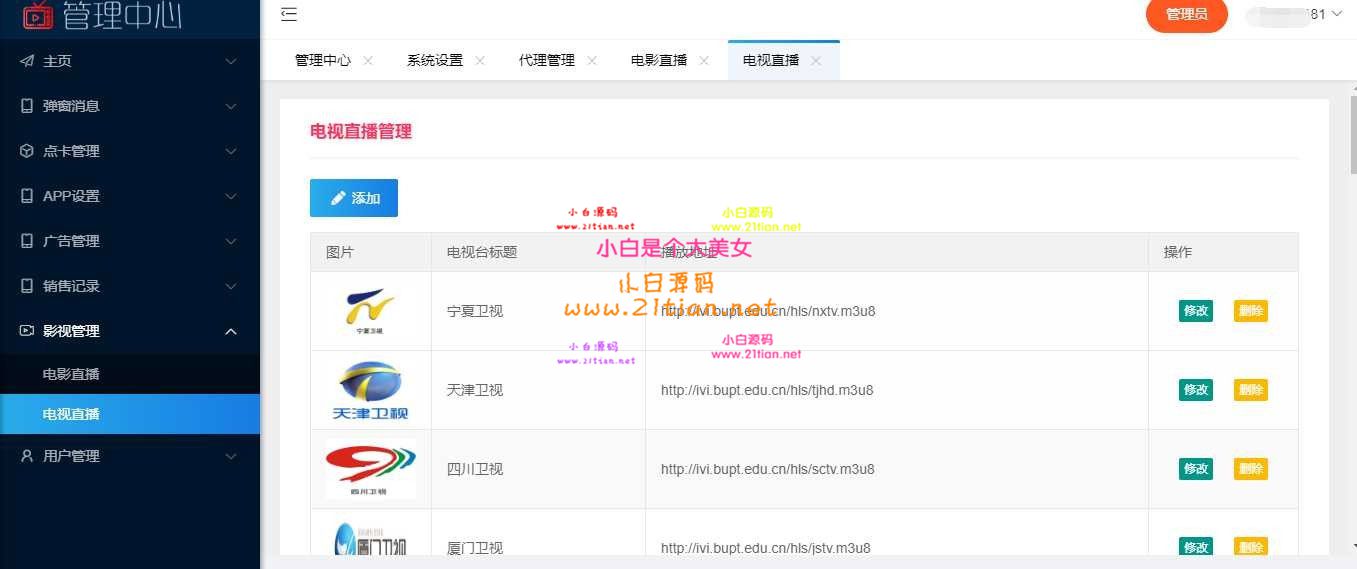Close the 电视直播 tab

pos(816,60)
